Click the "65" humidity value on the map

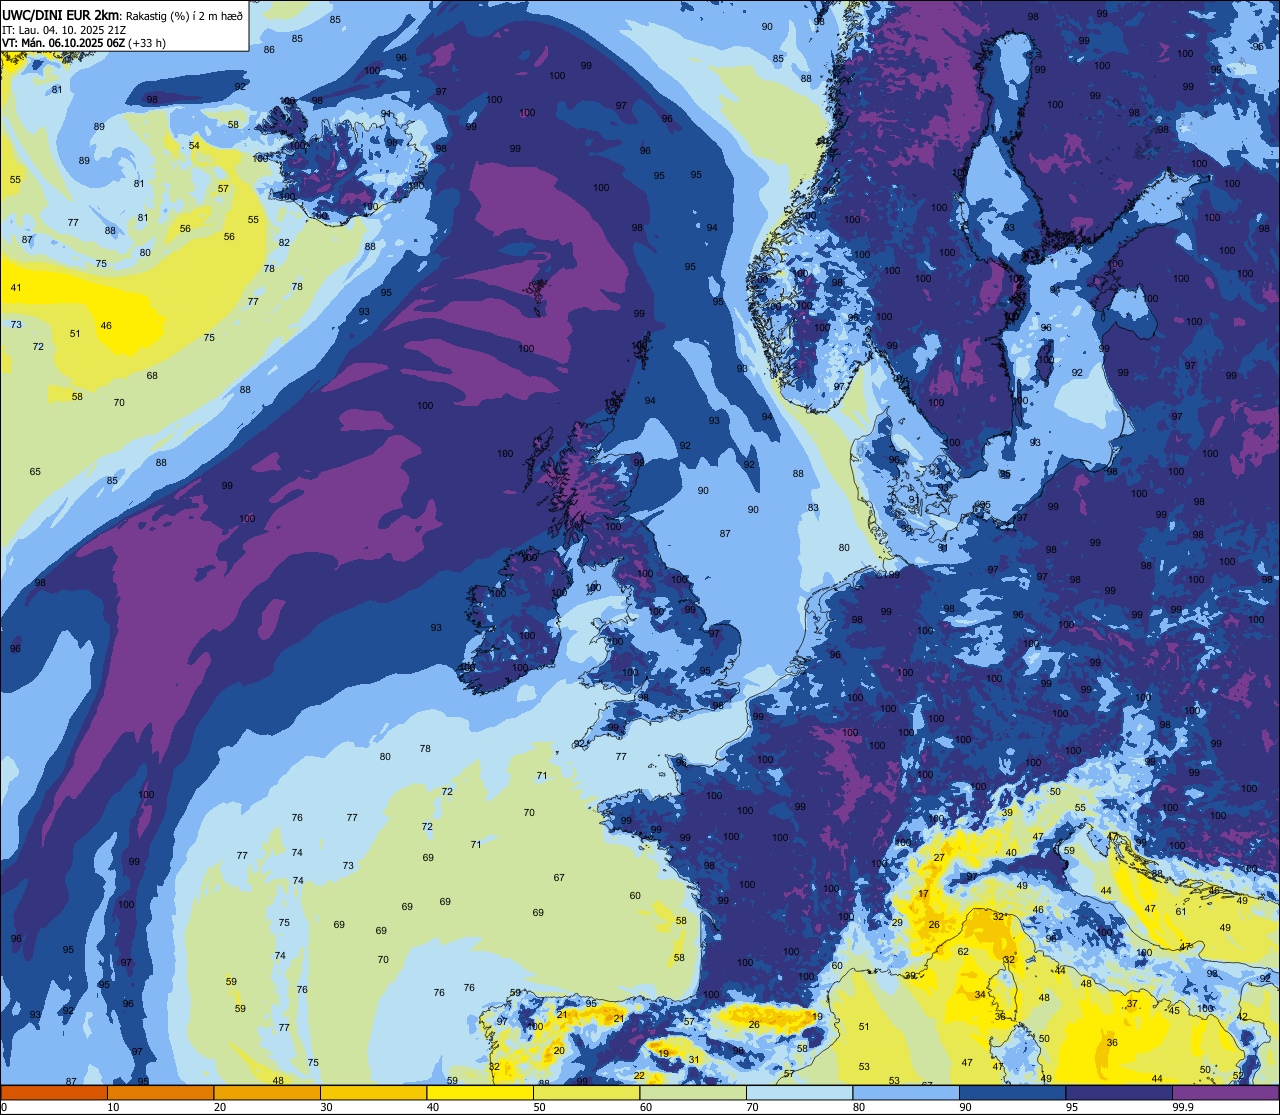tap(35, 472)
